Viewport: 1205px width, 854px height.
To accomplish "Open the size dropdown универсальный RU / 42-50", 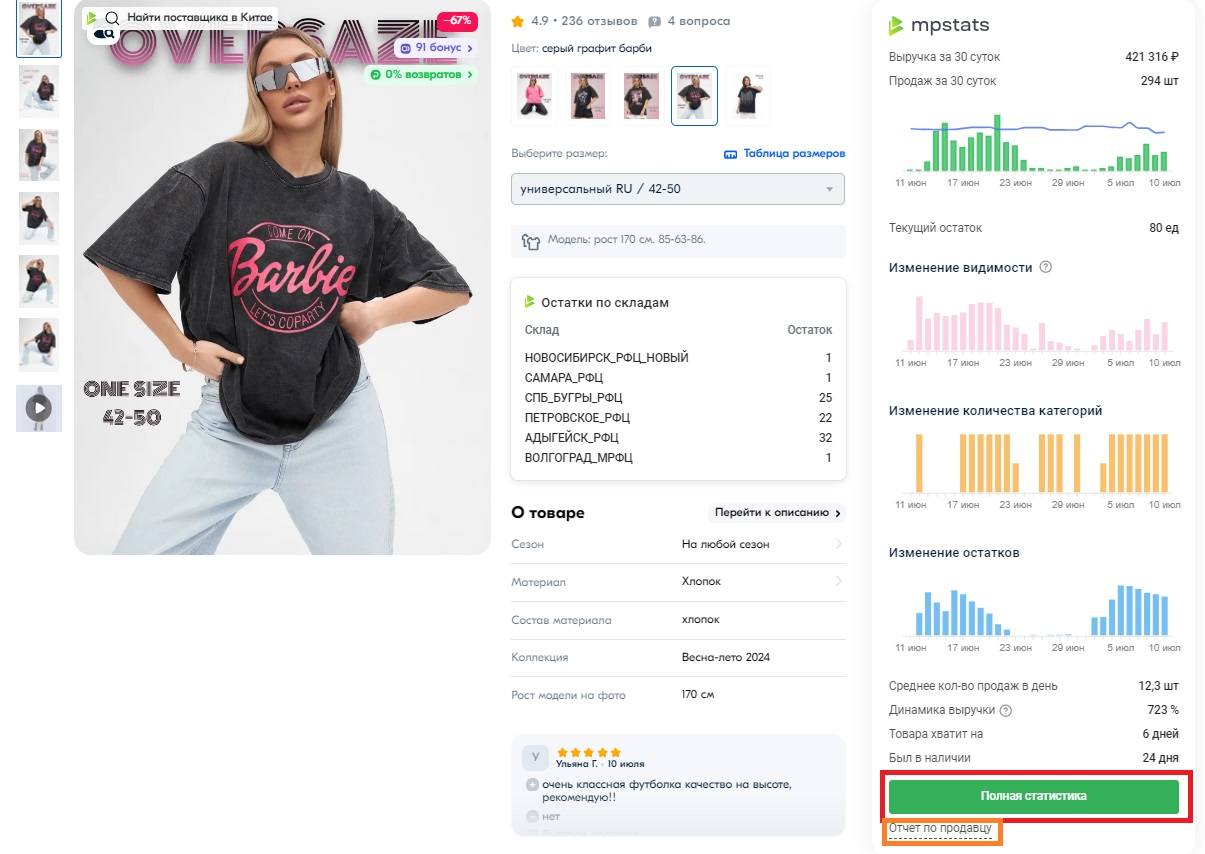I will coord(677,189).
